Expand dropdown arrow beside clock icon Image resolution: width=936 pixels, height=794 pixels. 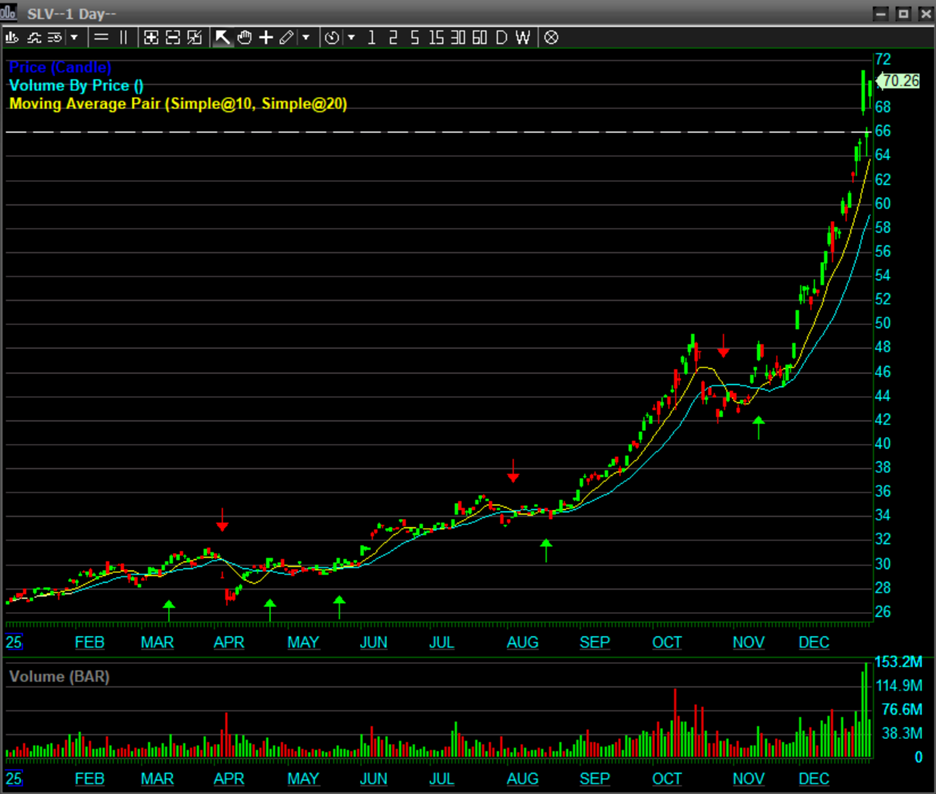click(x=351, y=37)
